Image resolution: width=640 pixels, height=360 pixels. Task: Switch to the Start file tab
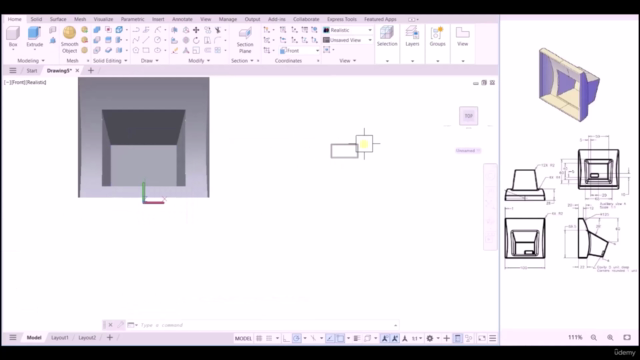coord(32,71)
